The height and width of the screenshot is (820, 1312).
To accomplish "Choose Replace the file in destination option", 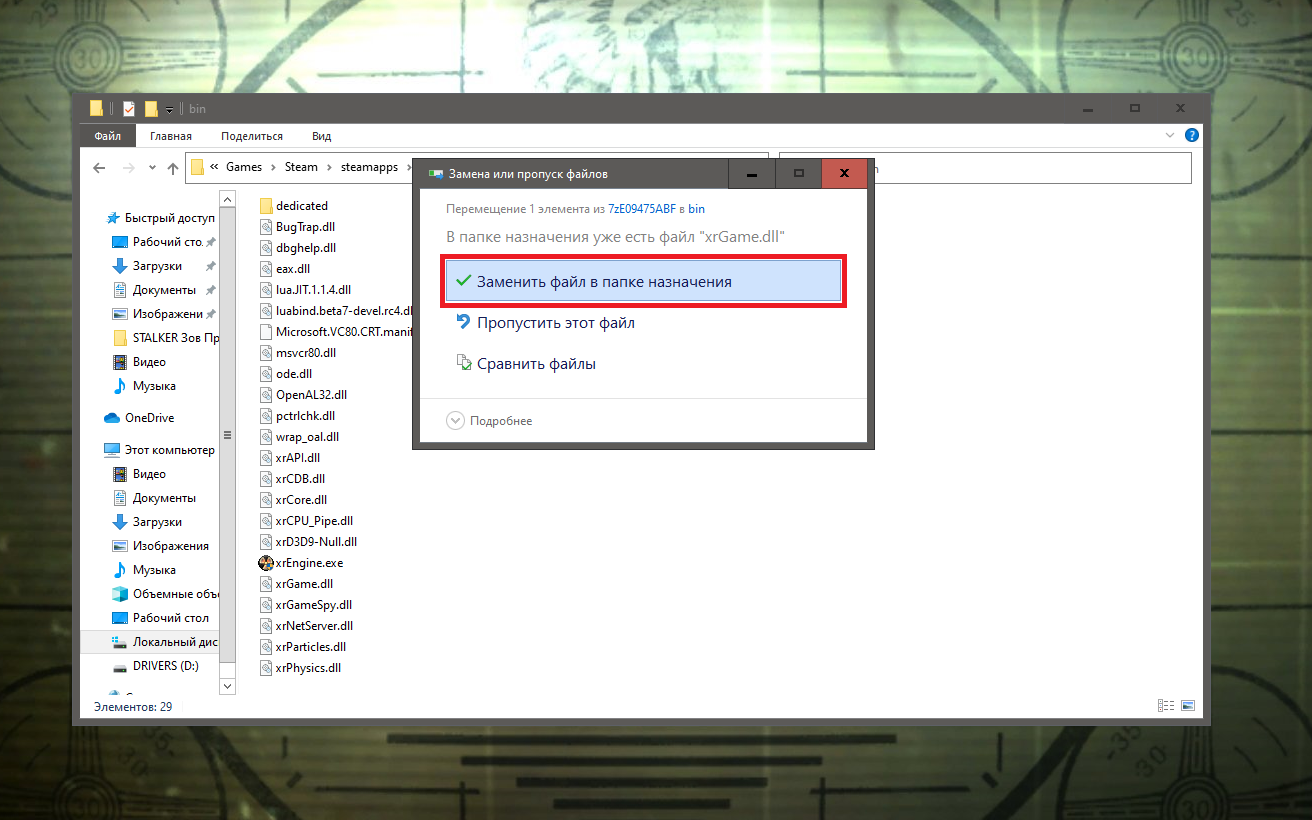I will 643,282.
